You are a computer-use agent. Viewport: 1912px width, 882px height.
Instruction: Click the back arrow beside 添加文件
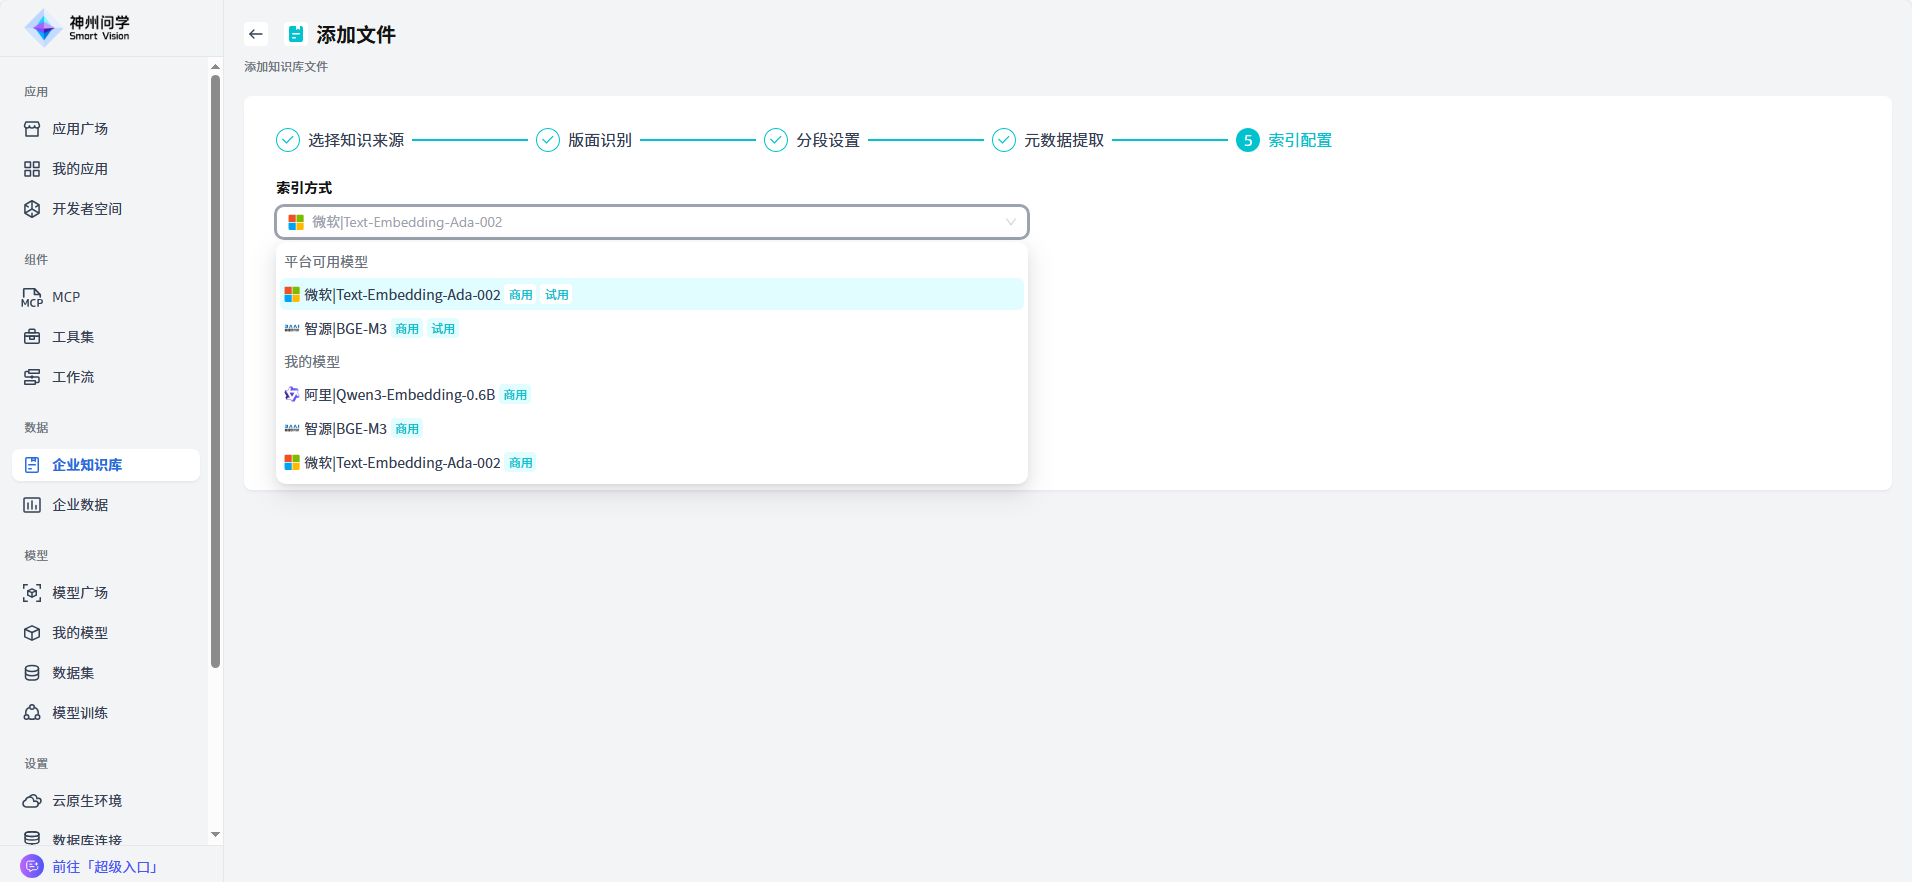tap(256, 34)
